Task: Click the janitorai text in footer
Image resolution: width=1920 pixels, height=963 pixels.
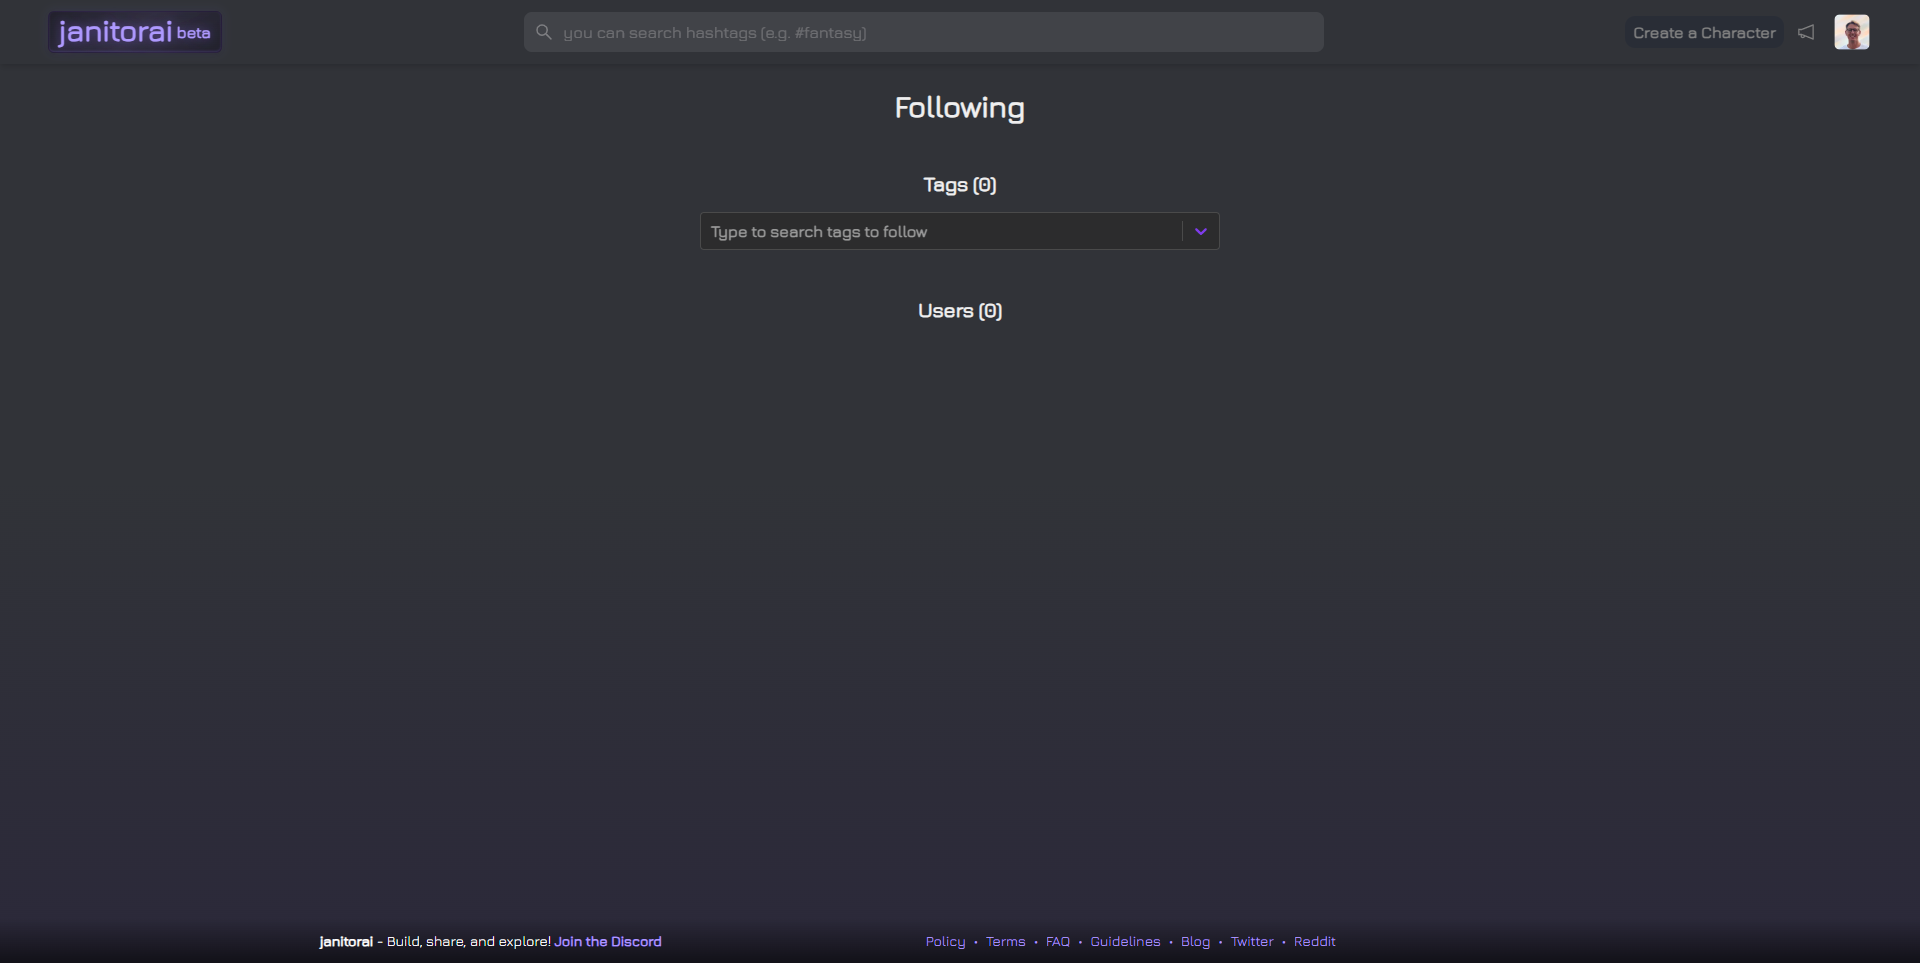Action: [346, 941]
